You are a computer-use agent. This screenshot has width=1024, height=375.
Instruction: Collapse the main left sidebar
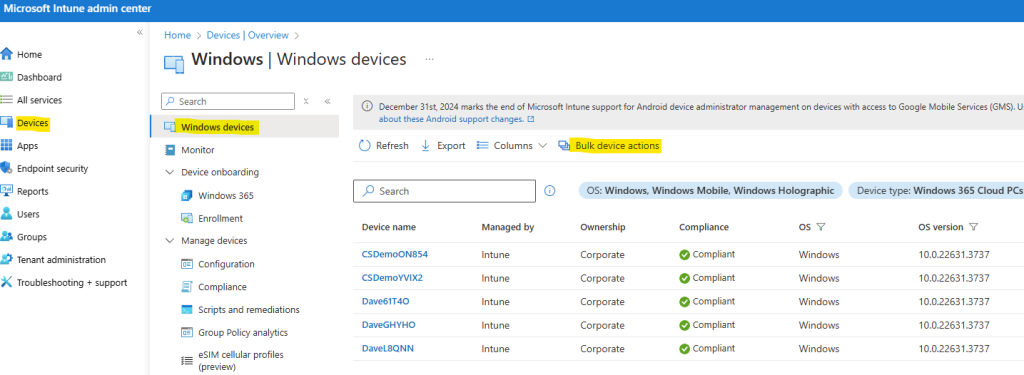click(x=139, y=32)
